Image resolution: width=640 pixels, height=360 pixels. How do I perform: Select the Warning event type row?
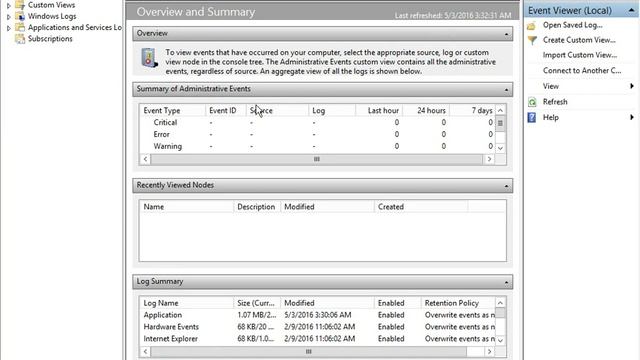point(317,146)
